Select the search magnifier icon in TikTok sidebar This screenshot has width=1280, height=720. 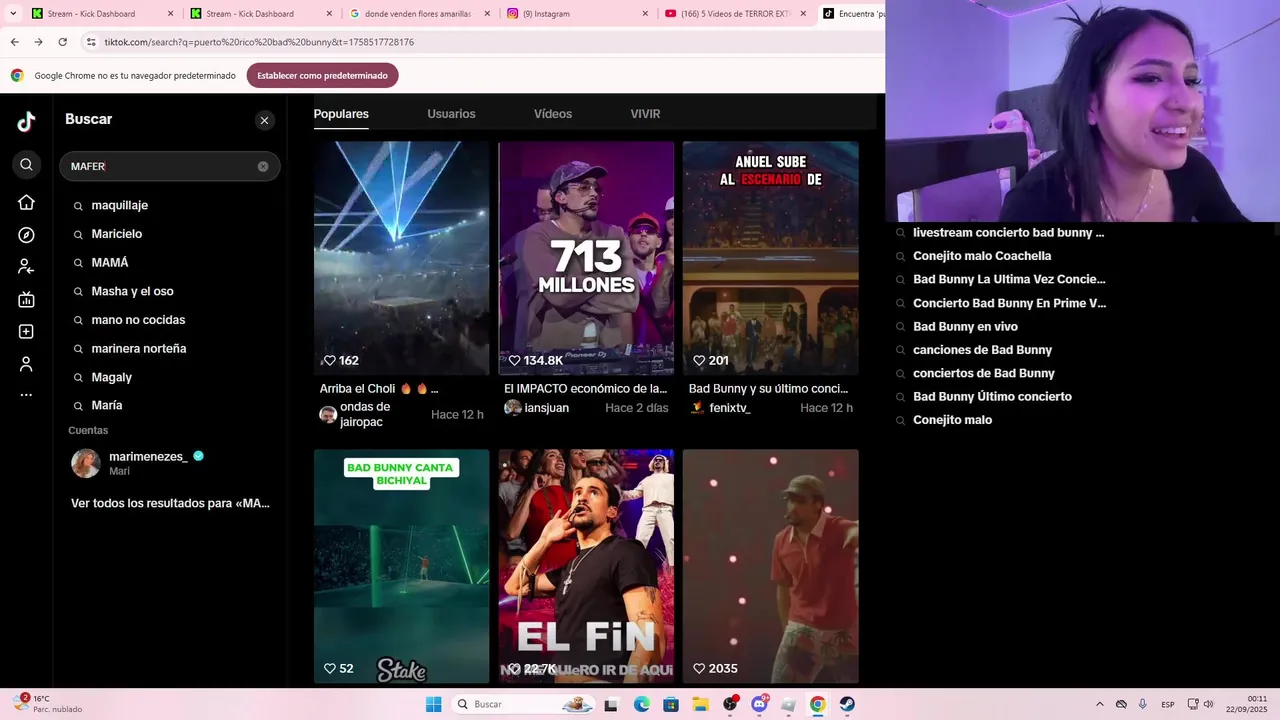[26, 165]
